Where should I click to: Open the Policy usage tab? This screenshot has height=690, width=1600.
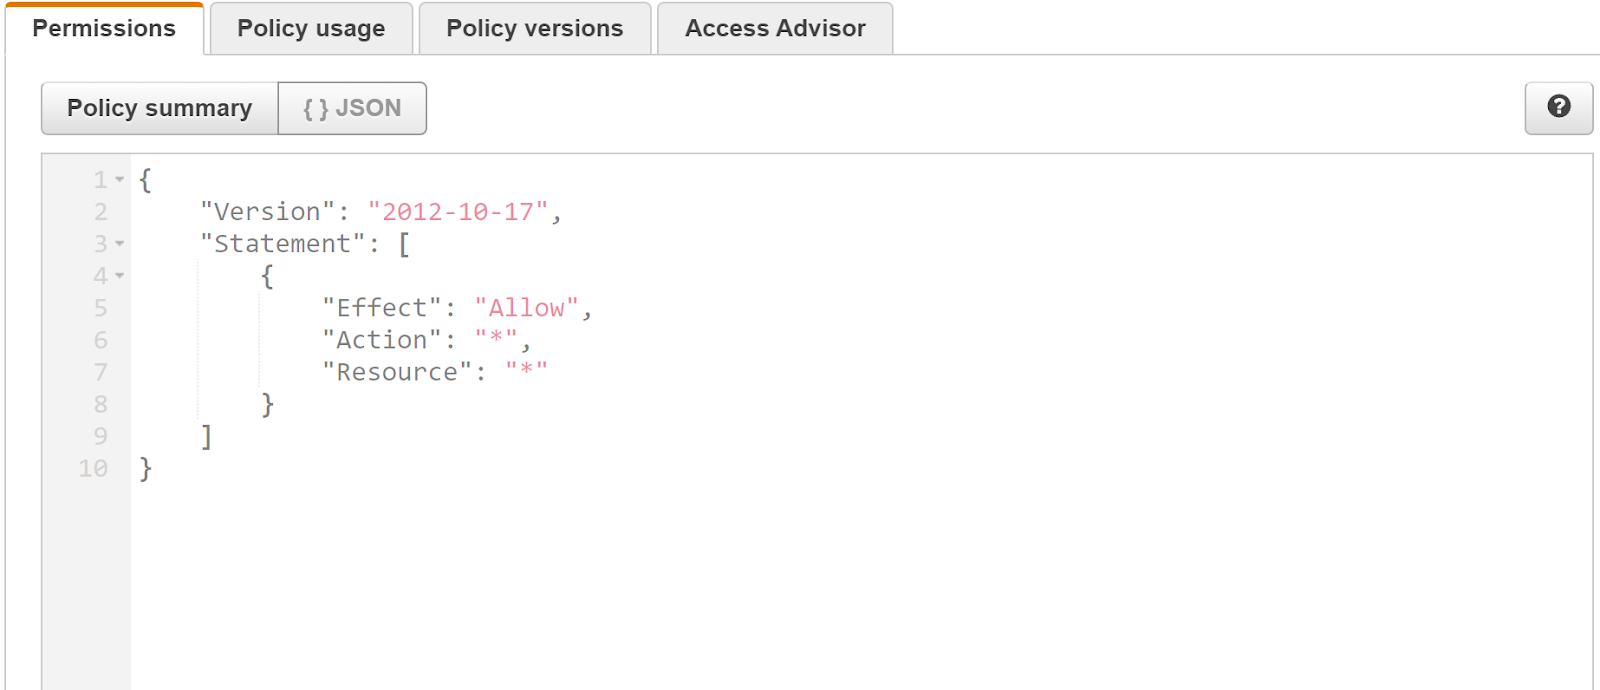(x=311, y=29)
